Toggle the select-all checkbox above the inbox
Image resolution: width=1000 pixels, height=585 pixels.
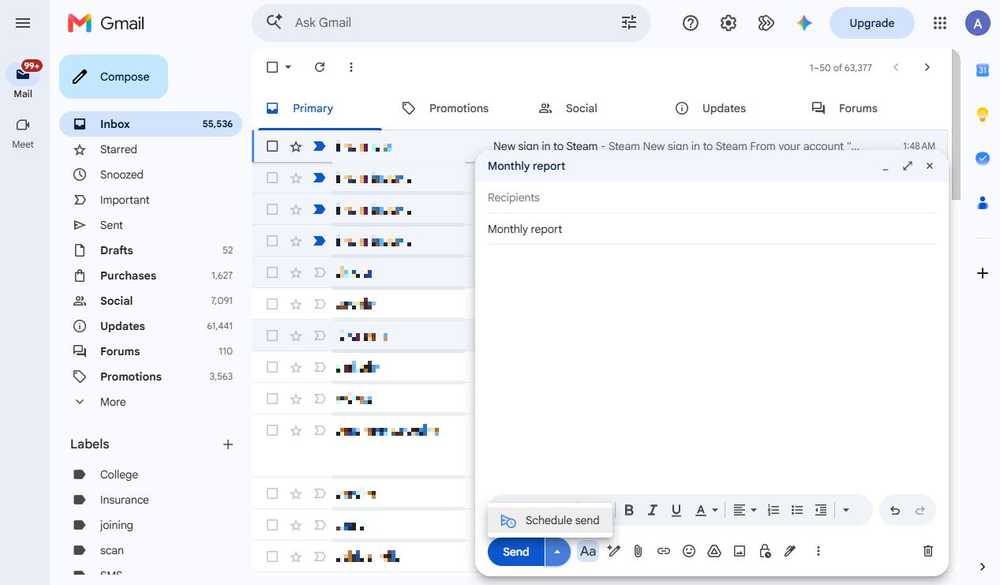click(272, 67)
